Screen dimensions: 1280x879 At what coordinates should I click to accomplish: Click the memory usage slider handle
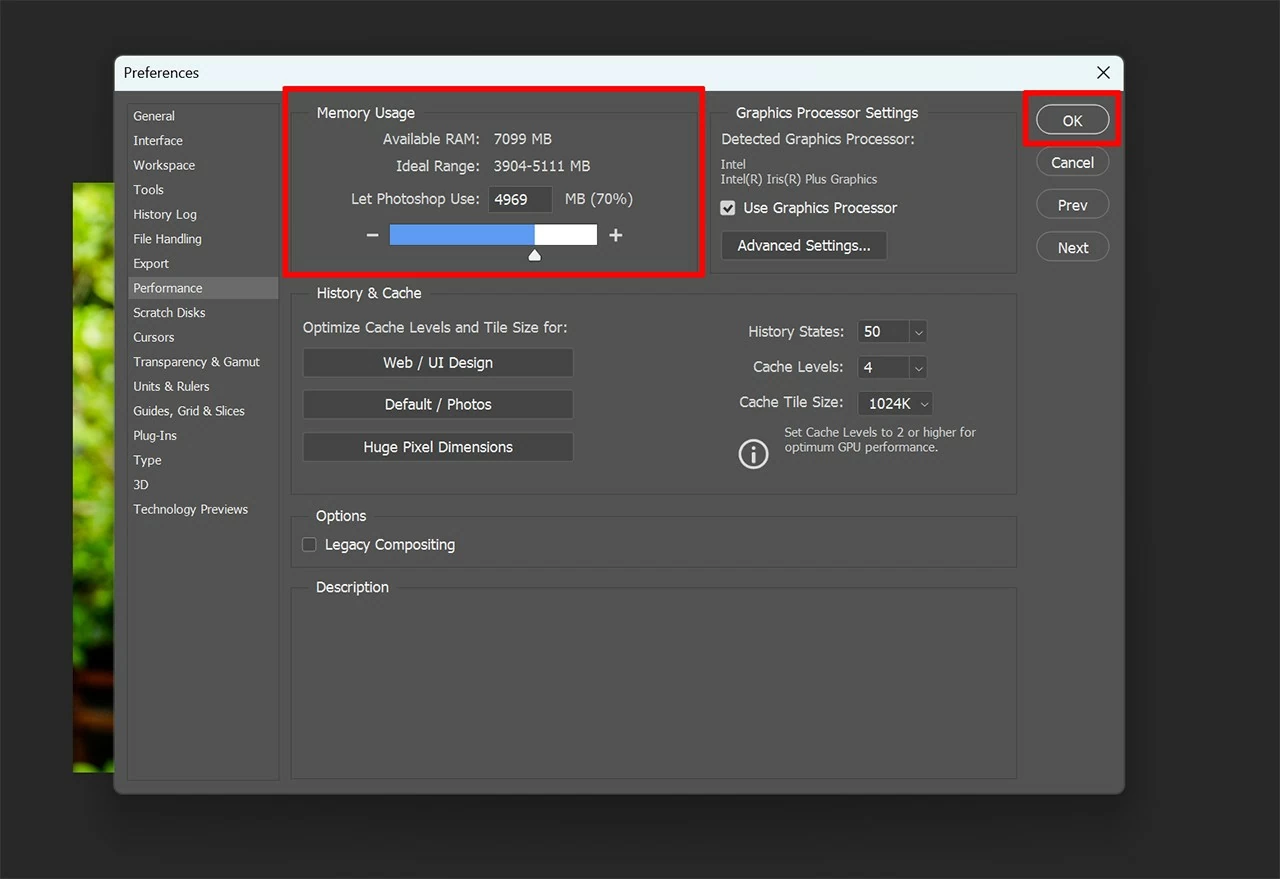click(x=534, y=255)
